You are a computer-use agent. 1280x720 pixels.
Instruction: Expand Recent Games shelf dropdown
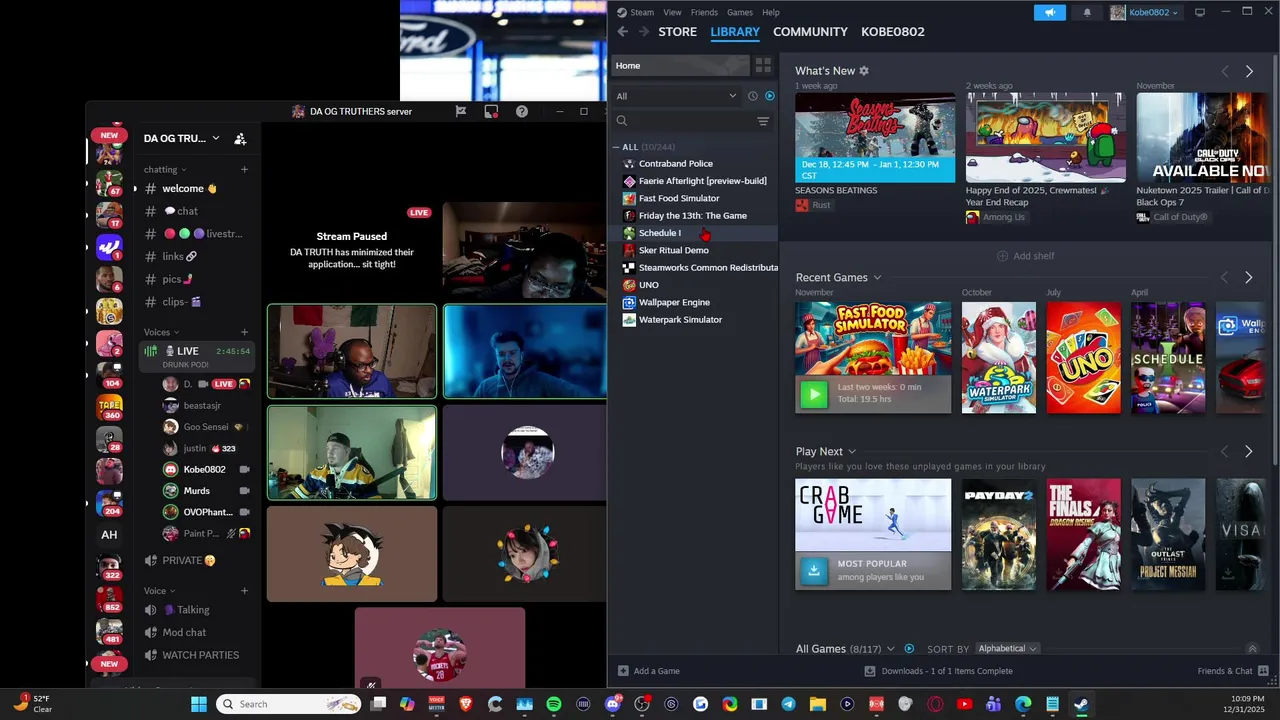pos(877,278)
